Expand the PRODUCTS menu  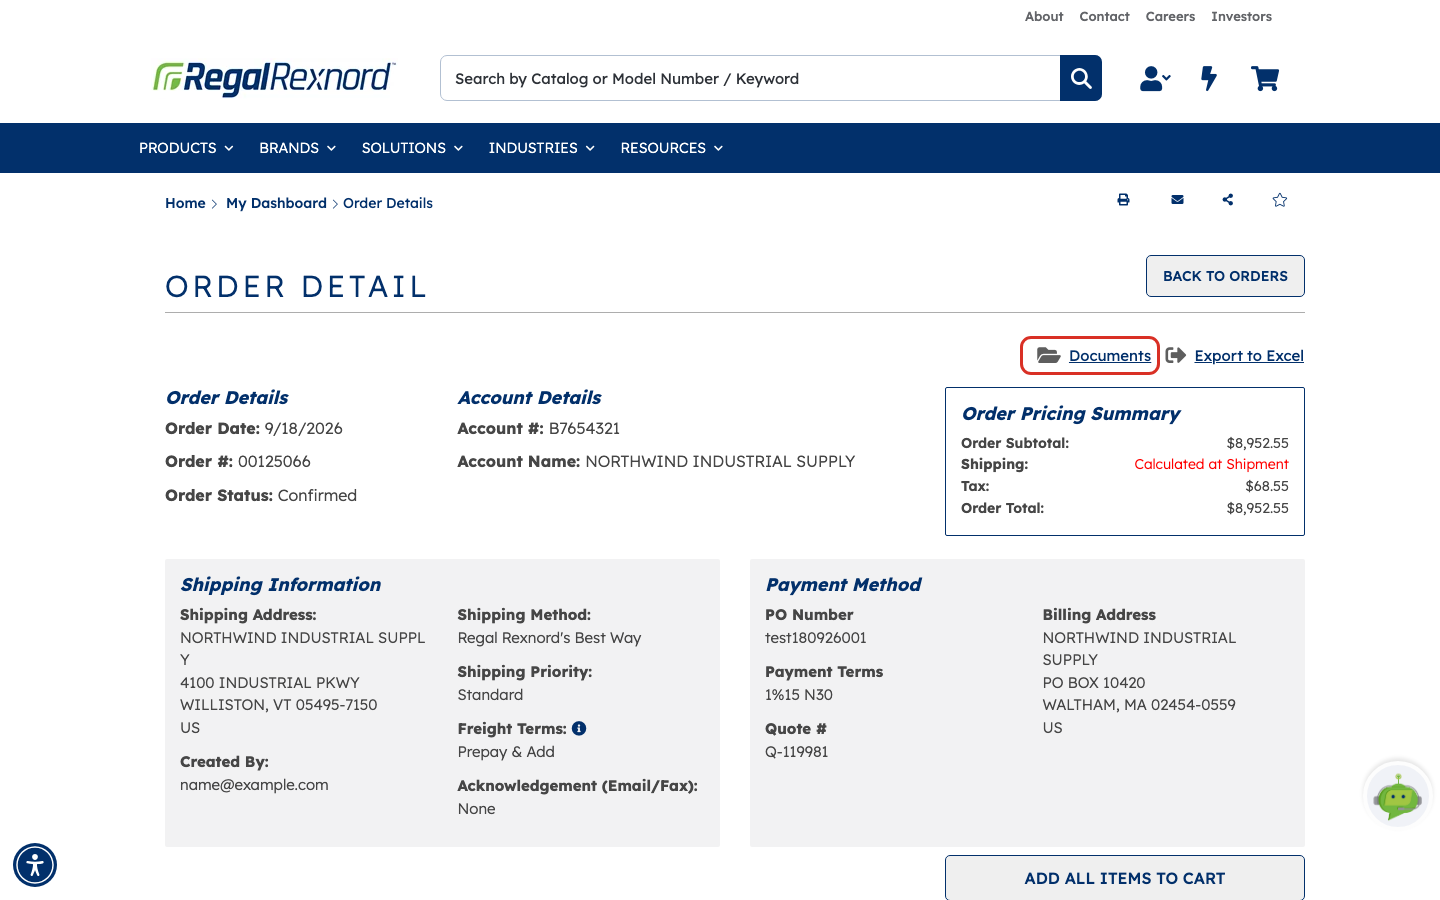186,148
